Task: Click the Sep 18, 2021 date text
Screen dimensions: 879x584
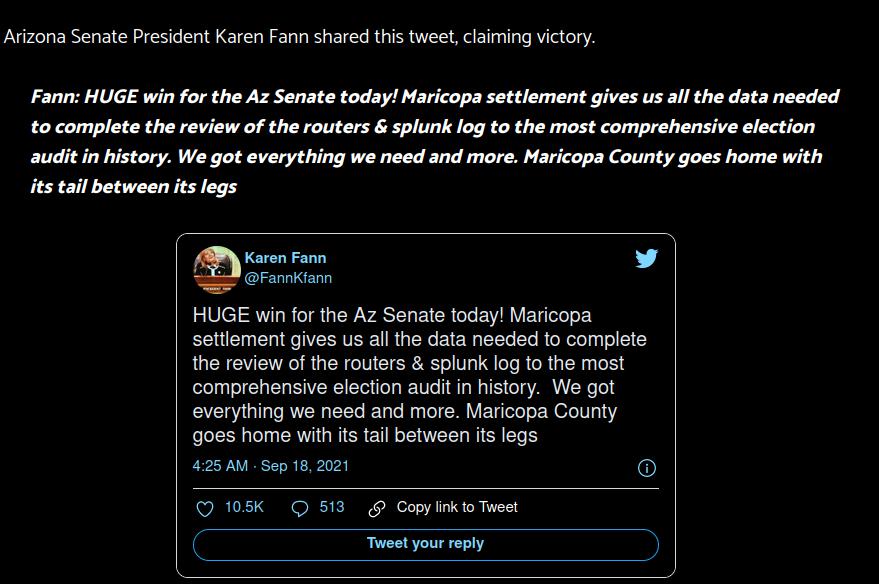Action: click(305, 466)
